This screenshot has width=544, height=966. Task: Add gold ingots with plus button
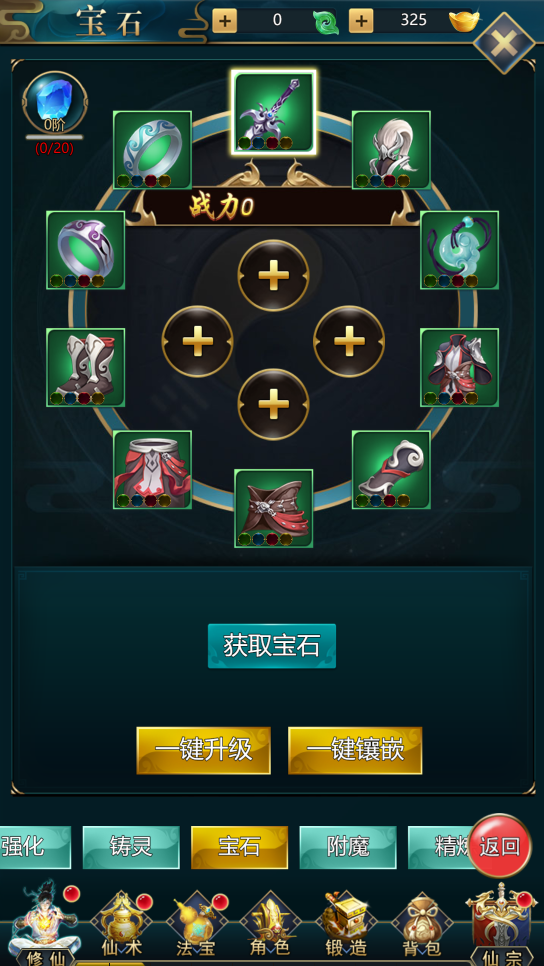click(x=361, y=21)
